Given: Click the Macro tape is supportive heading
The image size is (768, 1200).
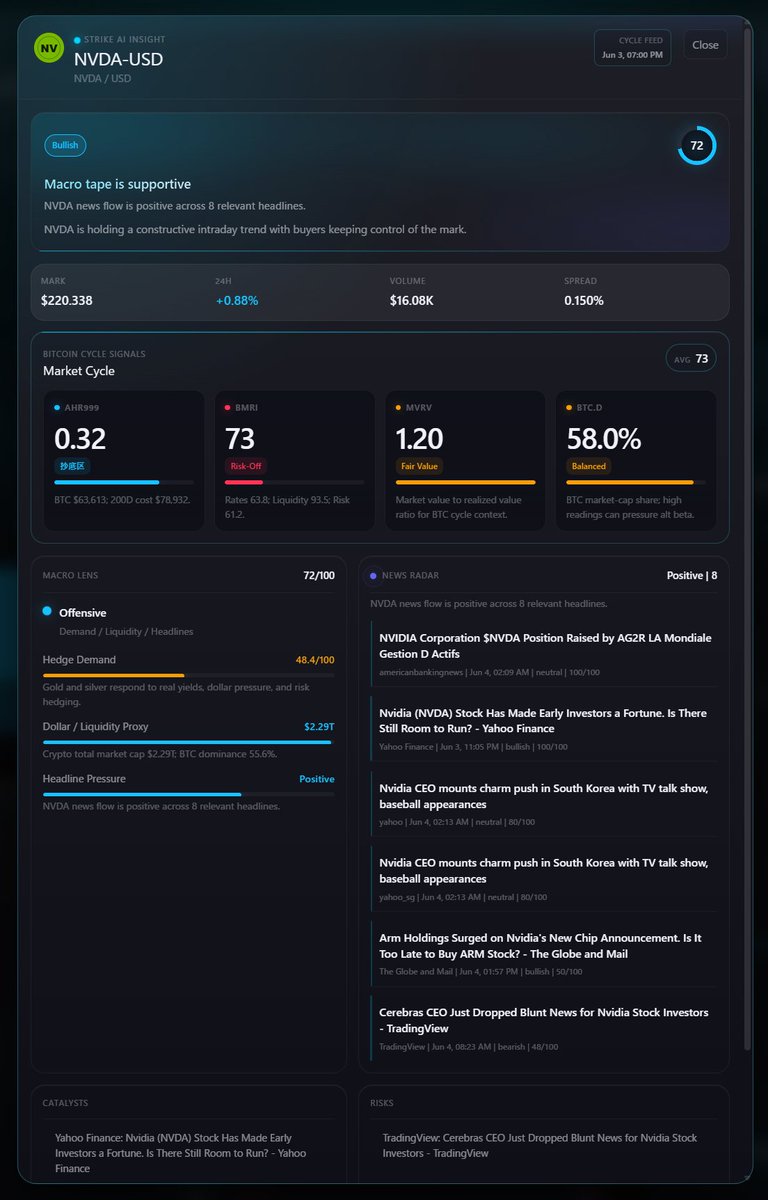Looking at the screenshot, I should tap(117, 184).
